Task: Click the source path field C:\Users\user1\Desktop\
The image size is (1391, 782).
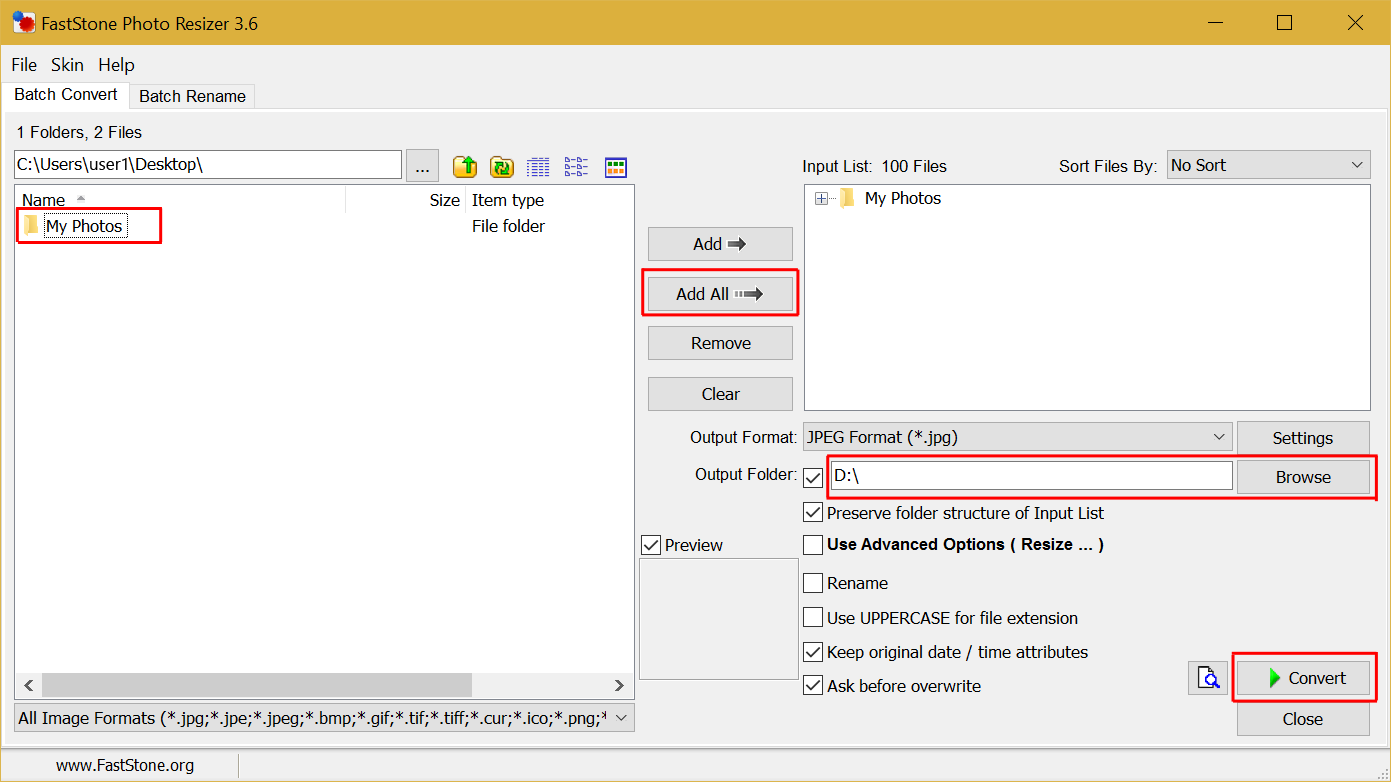Action: (208, 165)
